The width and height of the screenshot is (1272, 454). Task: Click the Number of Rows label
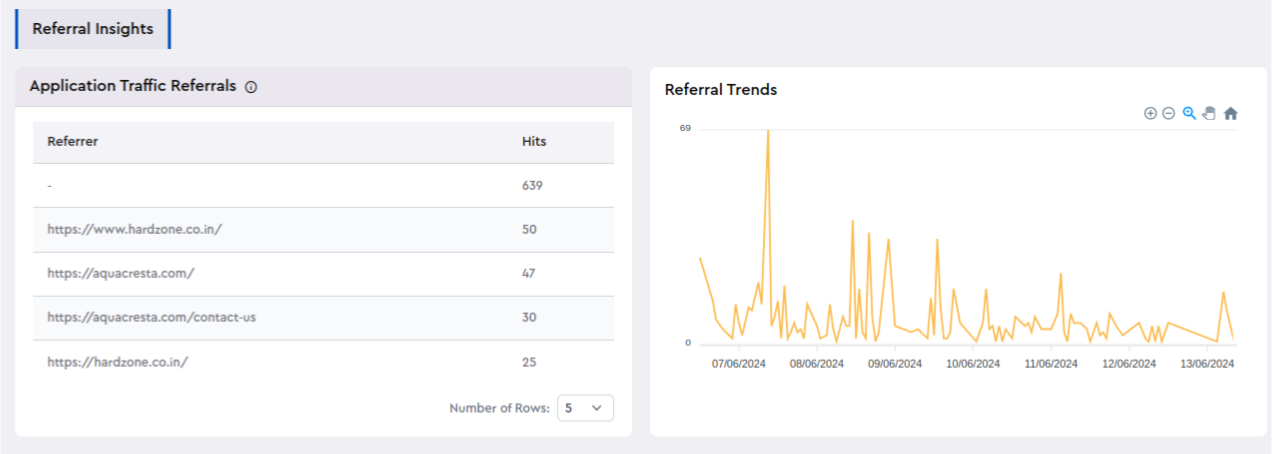499,408
